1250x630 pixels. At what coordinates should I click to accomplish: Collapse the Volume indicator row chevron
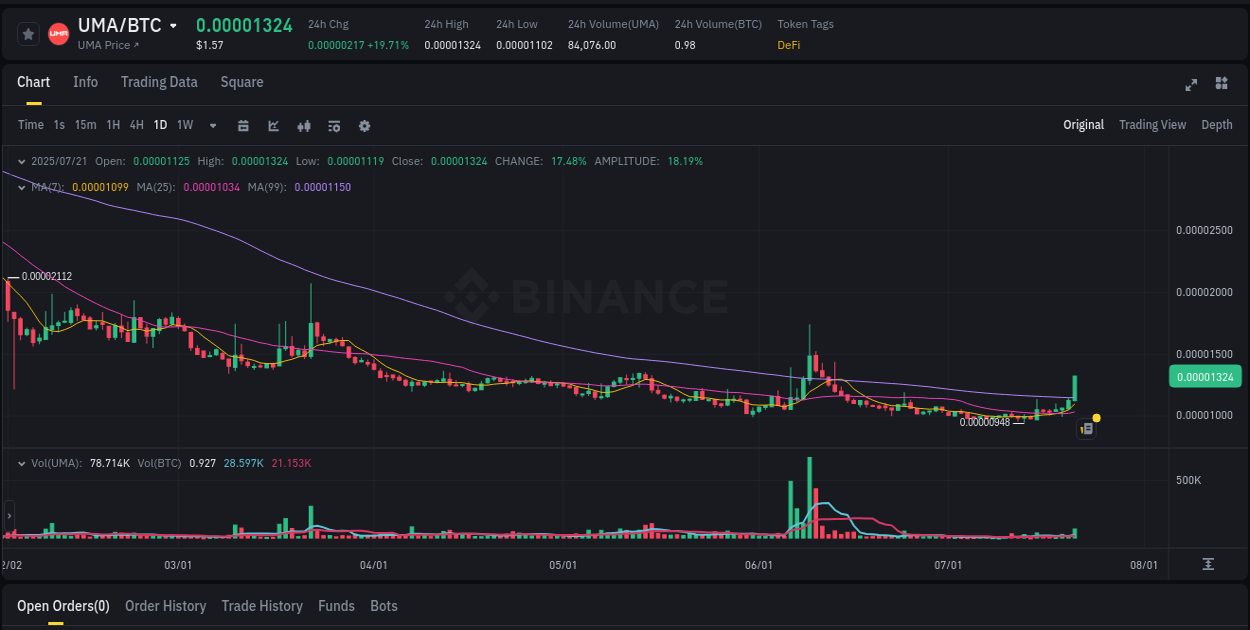click(21, 463)
